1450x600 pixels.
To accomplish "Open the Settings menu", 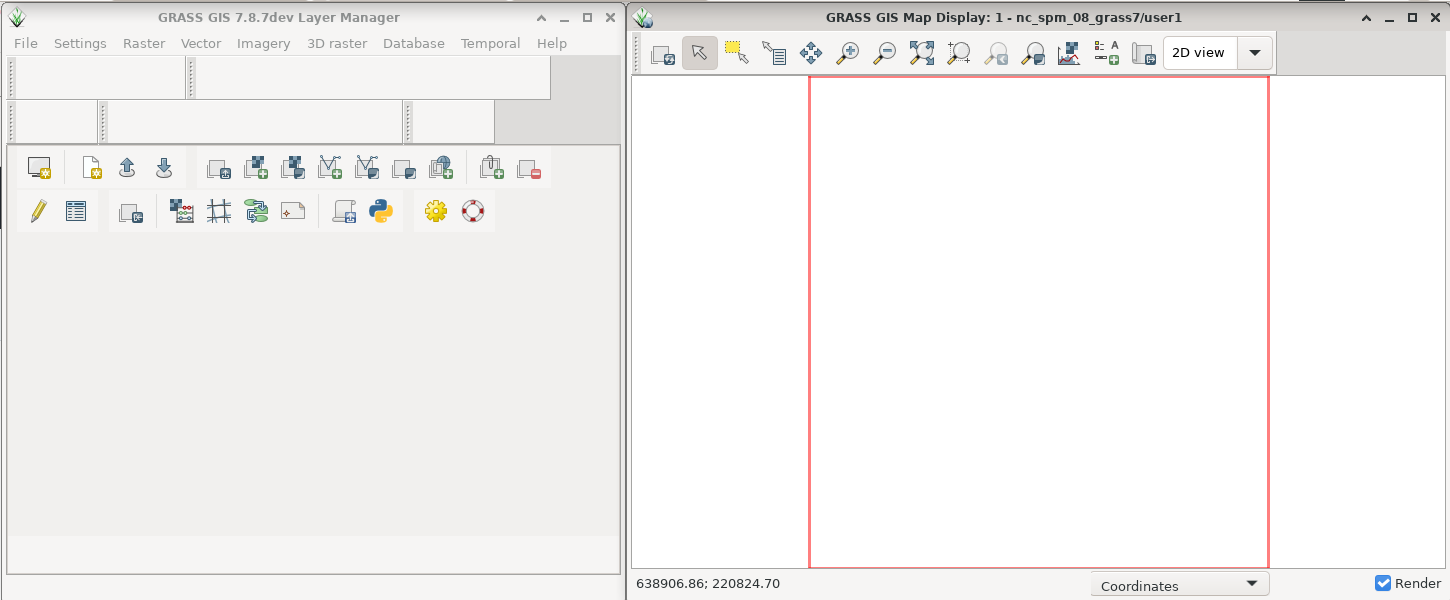I will pyautogui.click(x=80, y=43).
